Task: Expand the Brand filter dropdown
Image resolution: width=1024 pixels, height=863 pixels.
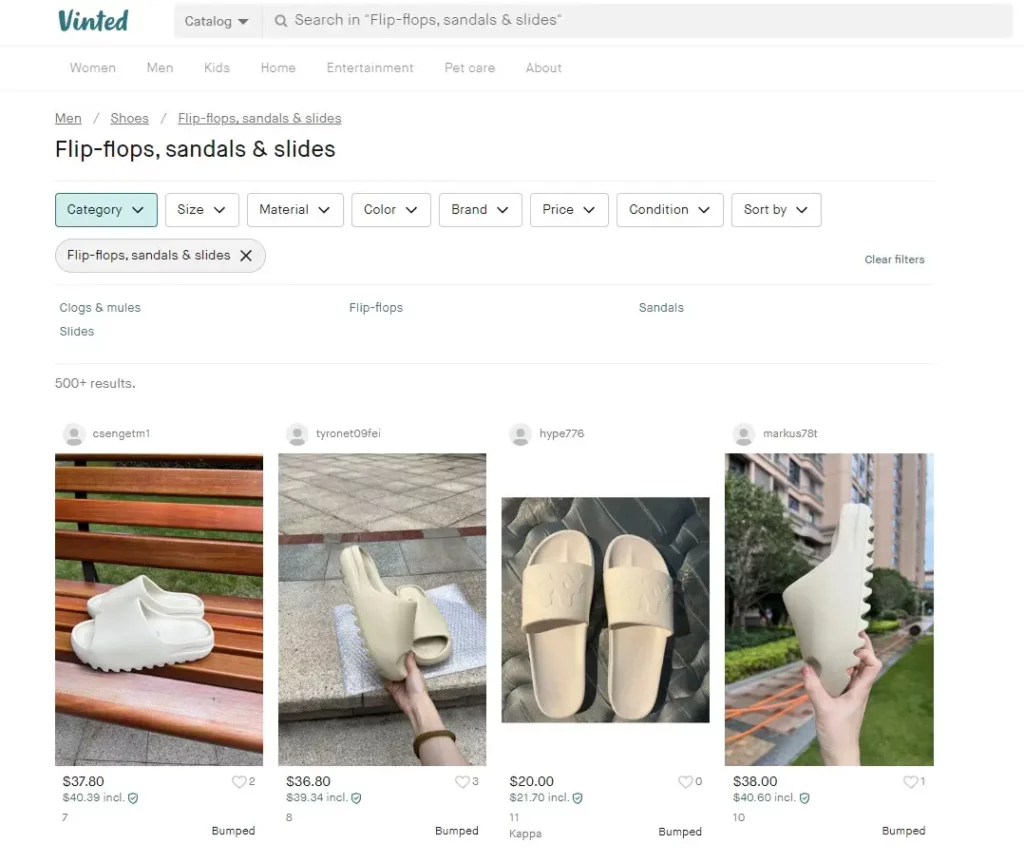Action: pos(479,210)
